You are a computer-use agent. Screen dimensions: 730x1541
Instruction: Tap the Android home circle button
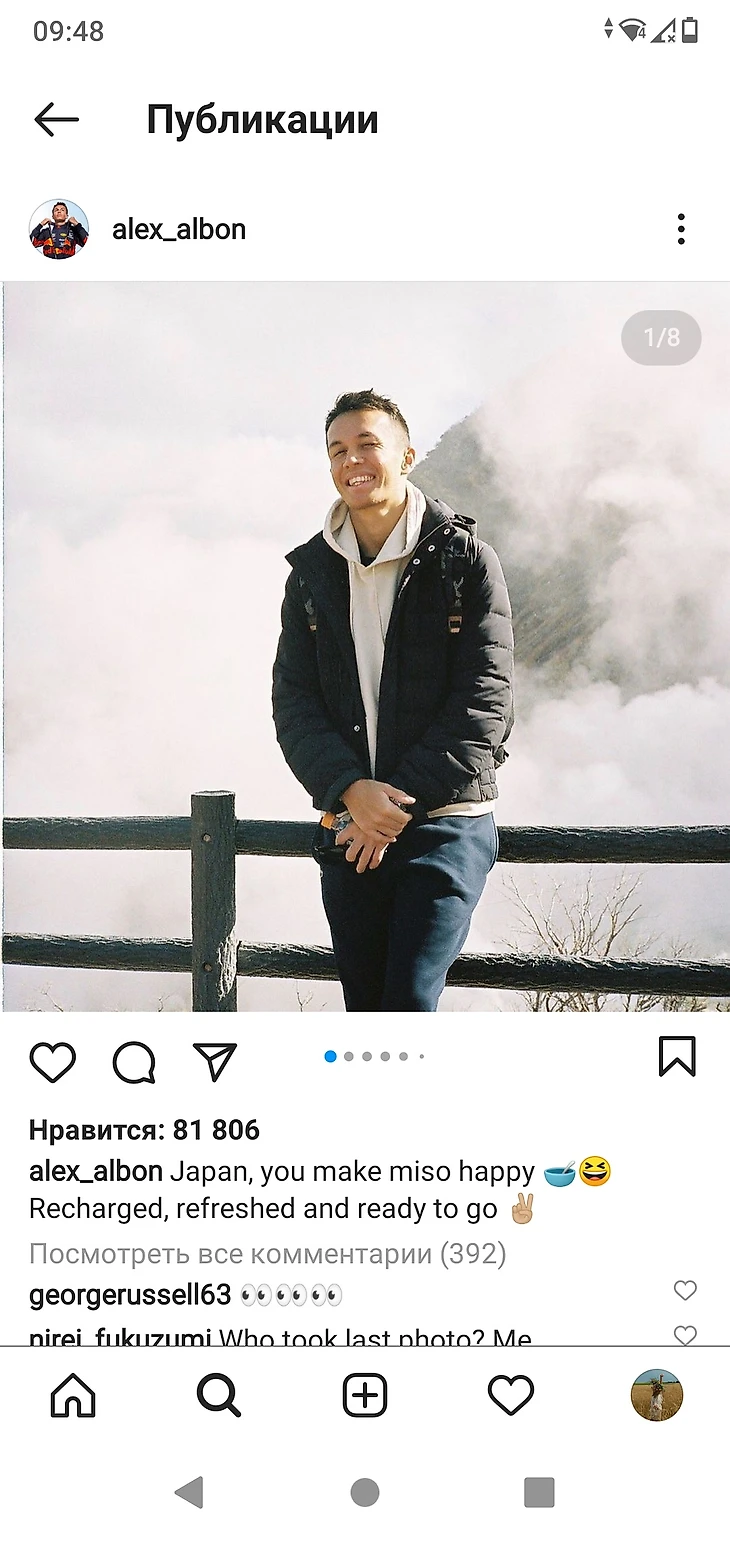[x=365, y=1493]
